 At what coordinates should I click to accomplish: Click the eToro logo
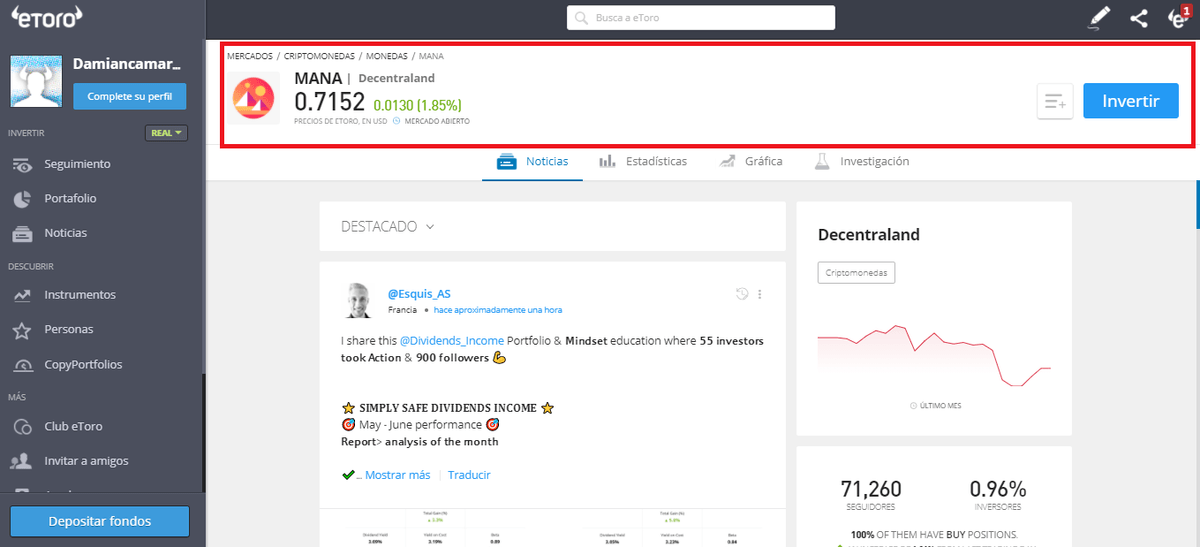[x=47, y=16]
